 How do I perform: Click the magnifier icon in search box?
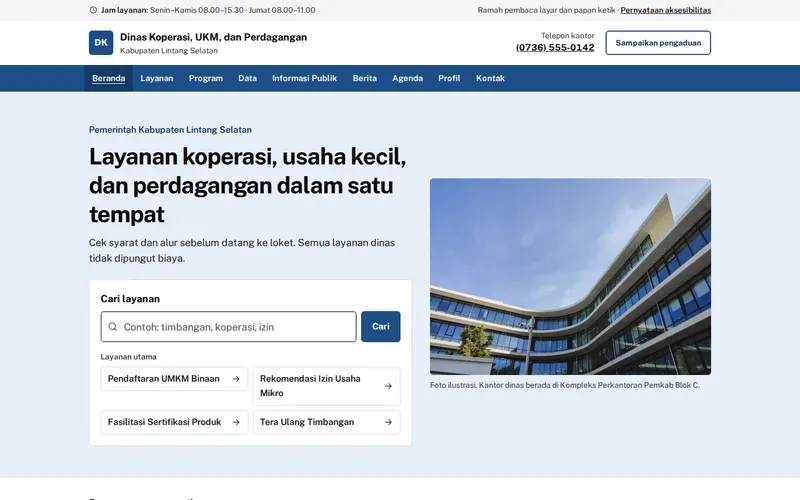point(113,327)
